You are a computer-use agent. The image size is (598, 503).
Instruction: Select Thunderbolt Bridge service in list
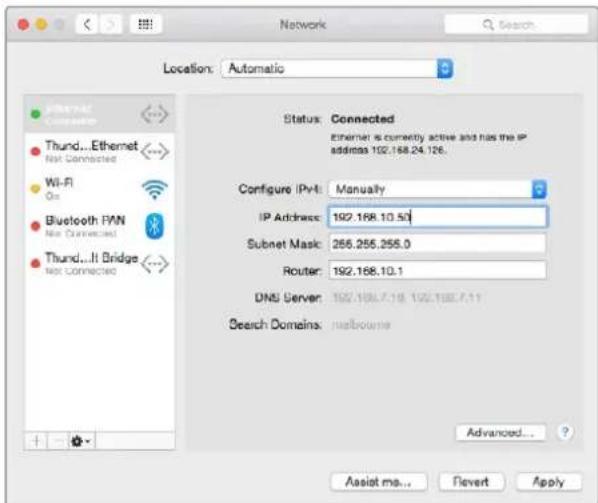100,264
